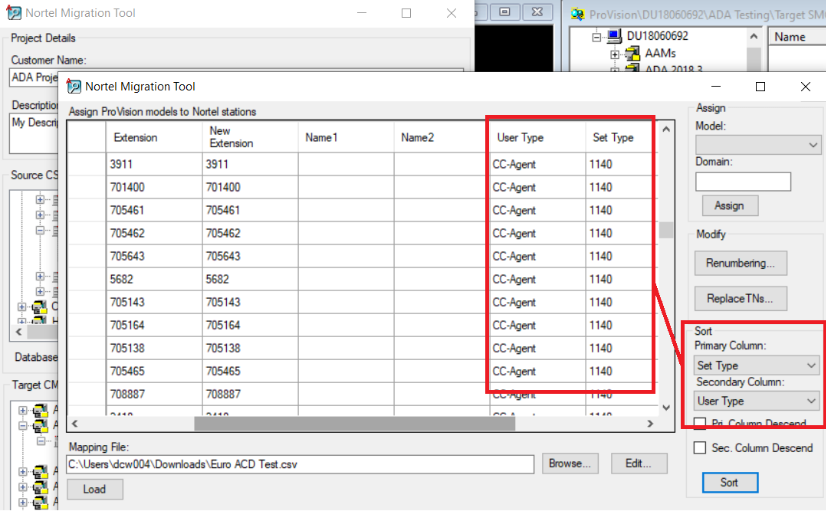826x511 pixels.
Task: Click background Nortel Migration Tool window icon
Action: [14, 13]
